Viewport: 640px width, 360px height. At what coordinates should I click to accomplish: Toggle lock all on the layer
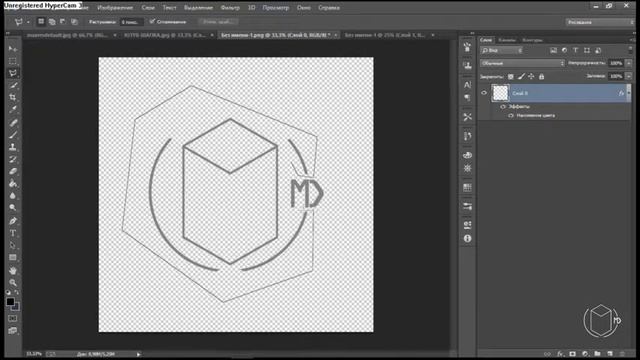(x=542, y=76)
